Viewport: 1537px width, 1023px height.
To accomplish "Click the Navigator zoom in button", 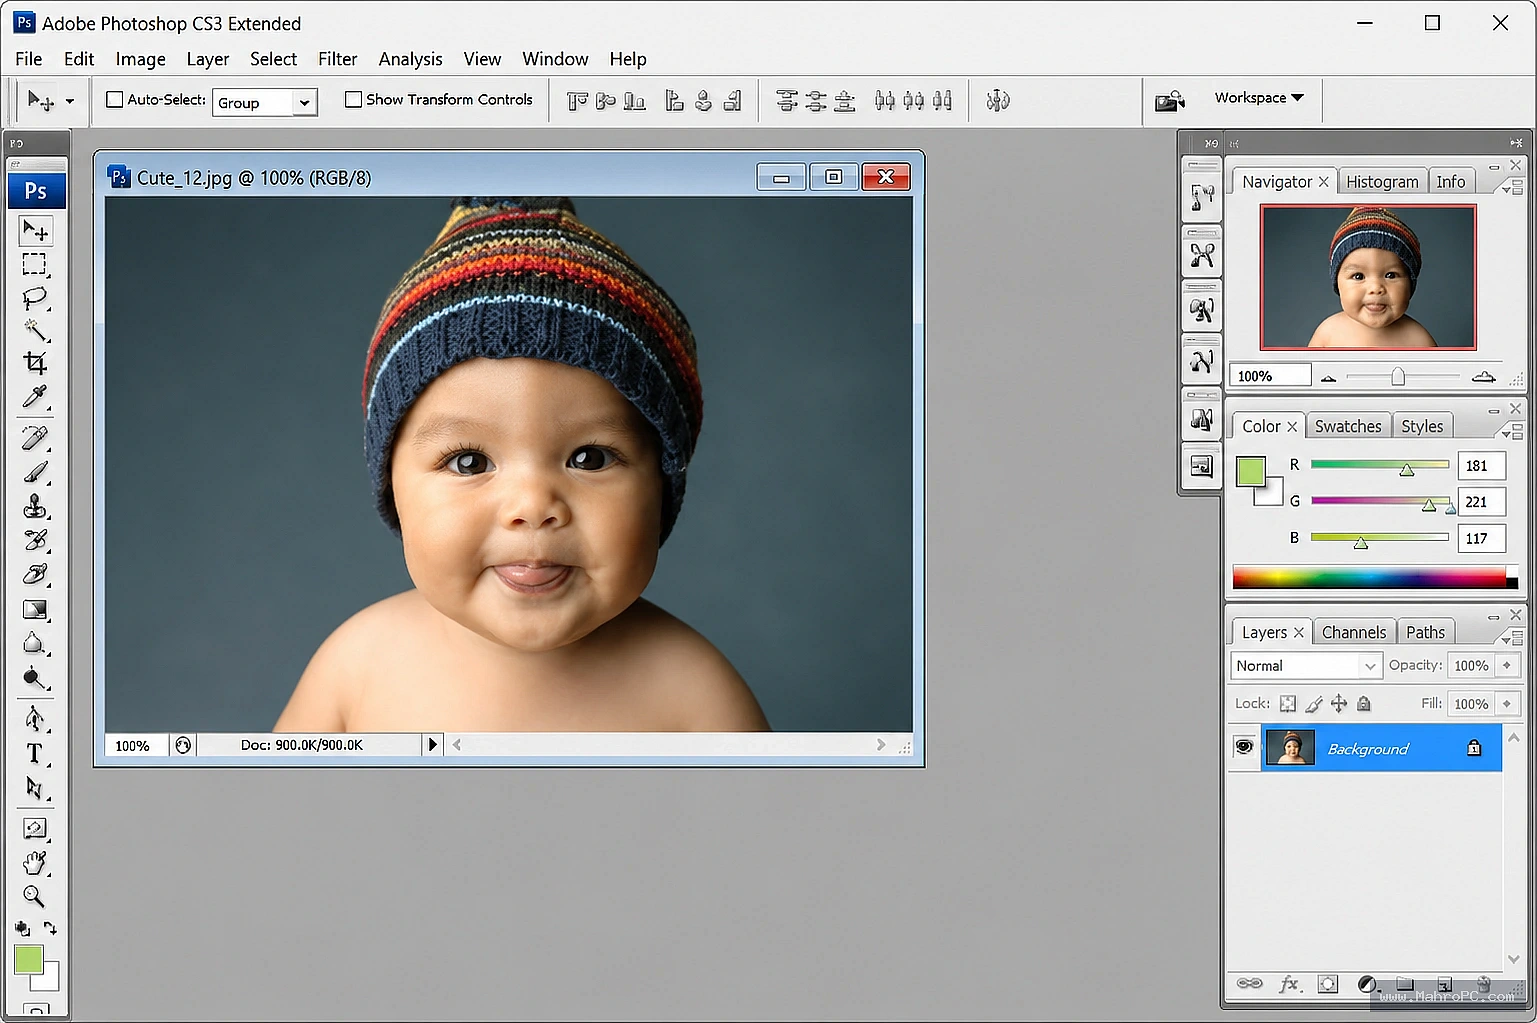I will pyautogui.click(x=1484, y=377).
